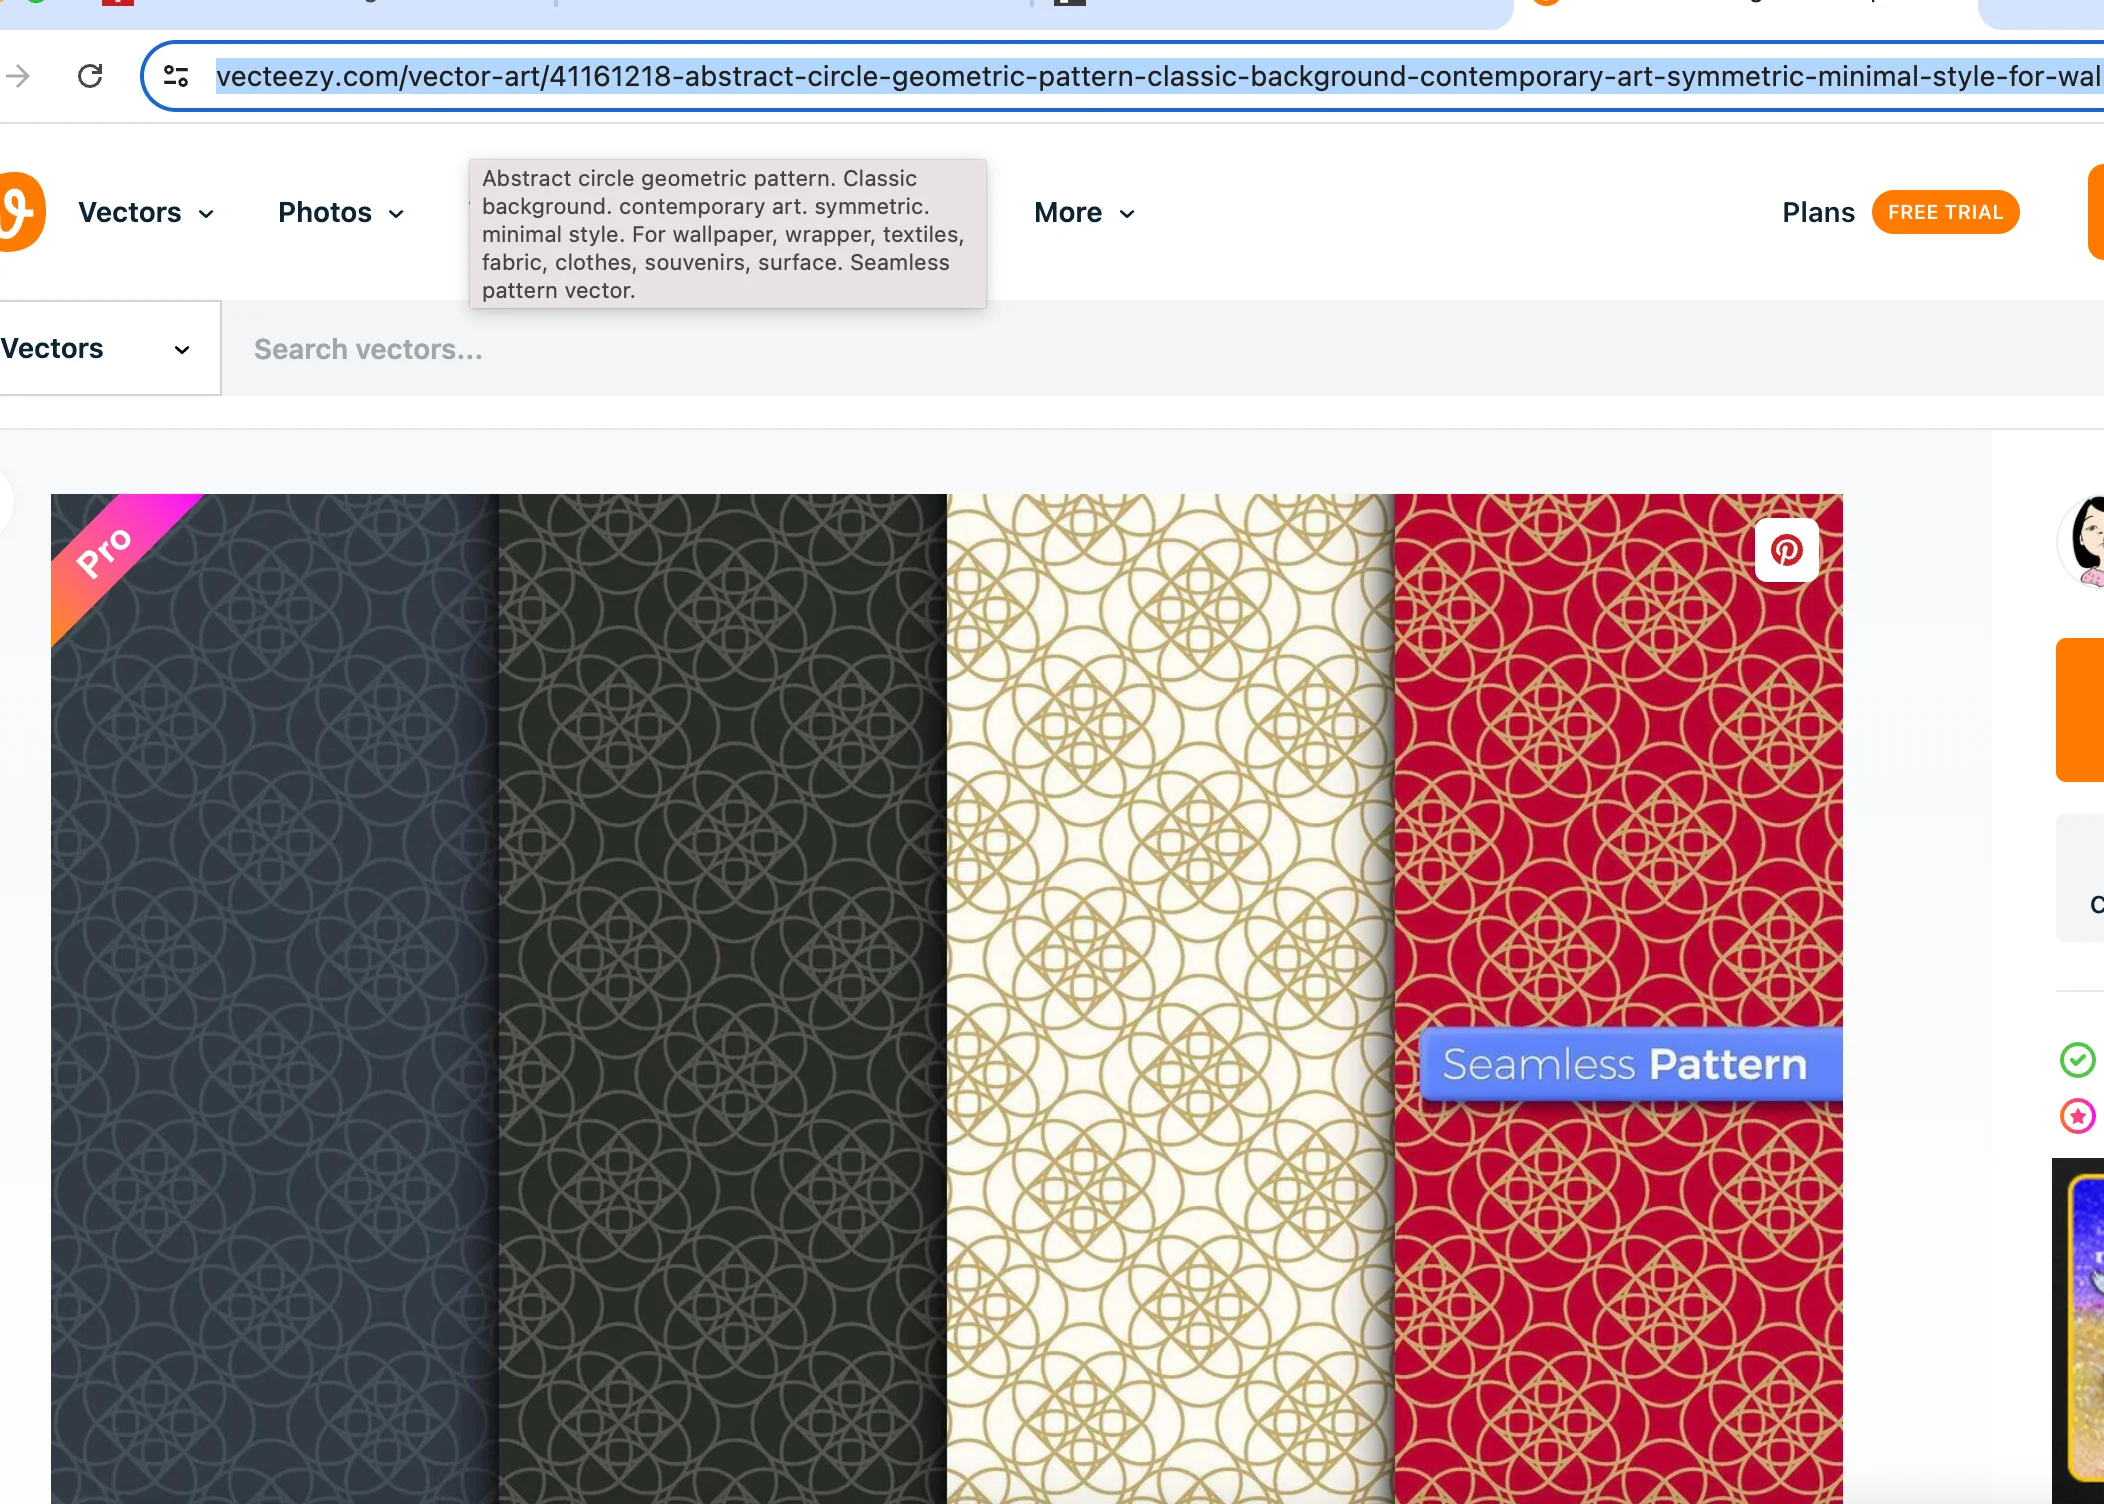Click the Pro ribbon badge on image

[105, 551]
